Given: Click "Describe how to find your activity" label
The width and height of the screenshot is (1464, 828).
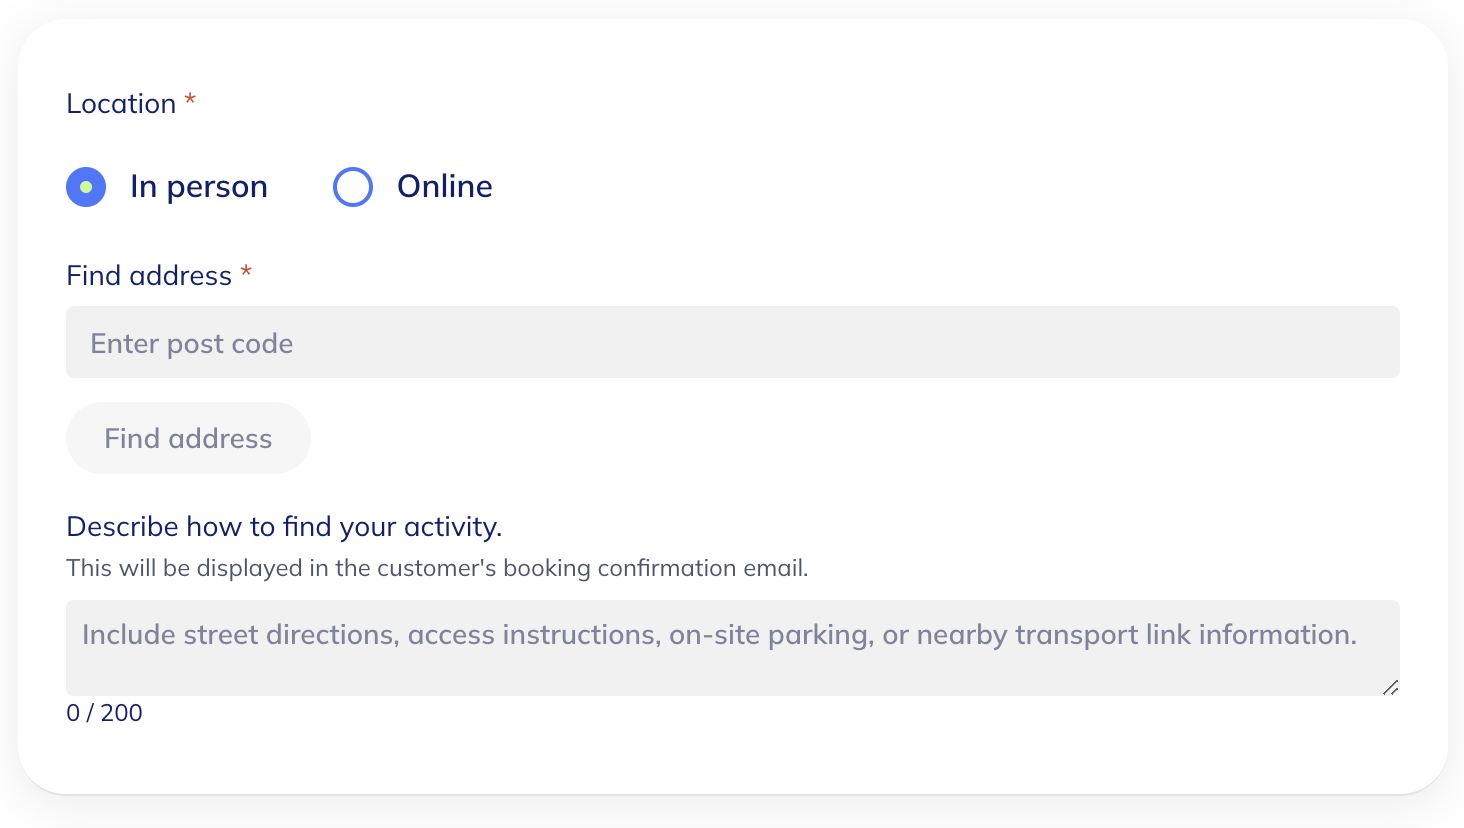Looking at the screenshot, I should (x=284, y=527).
